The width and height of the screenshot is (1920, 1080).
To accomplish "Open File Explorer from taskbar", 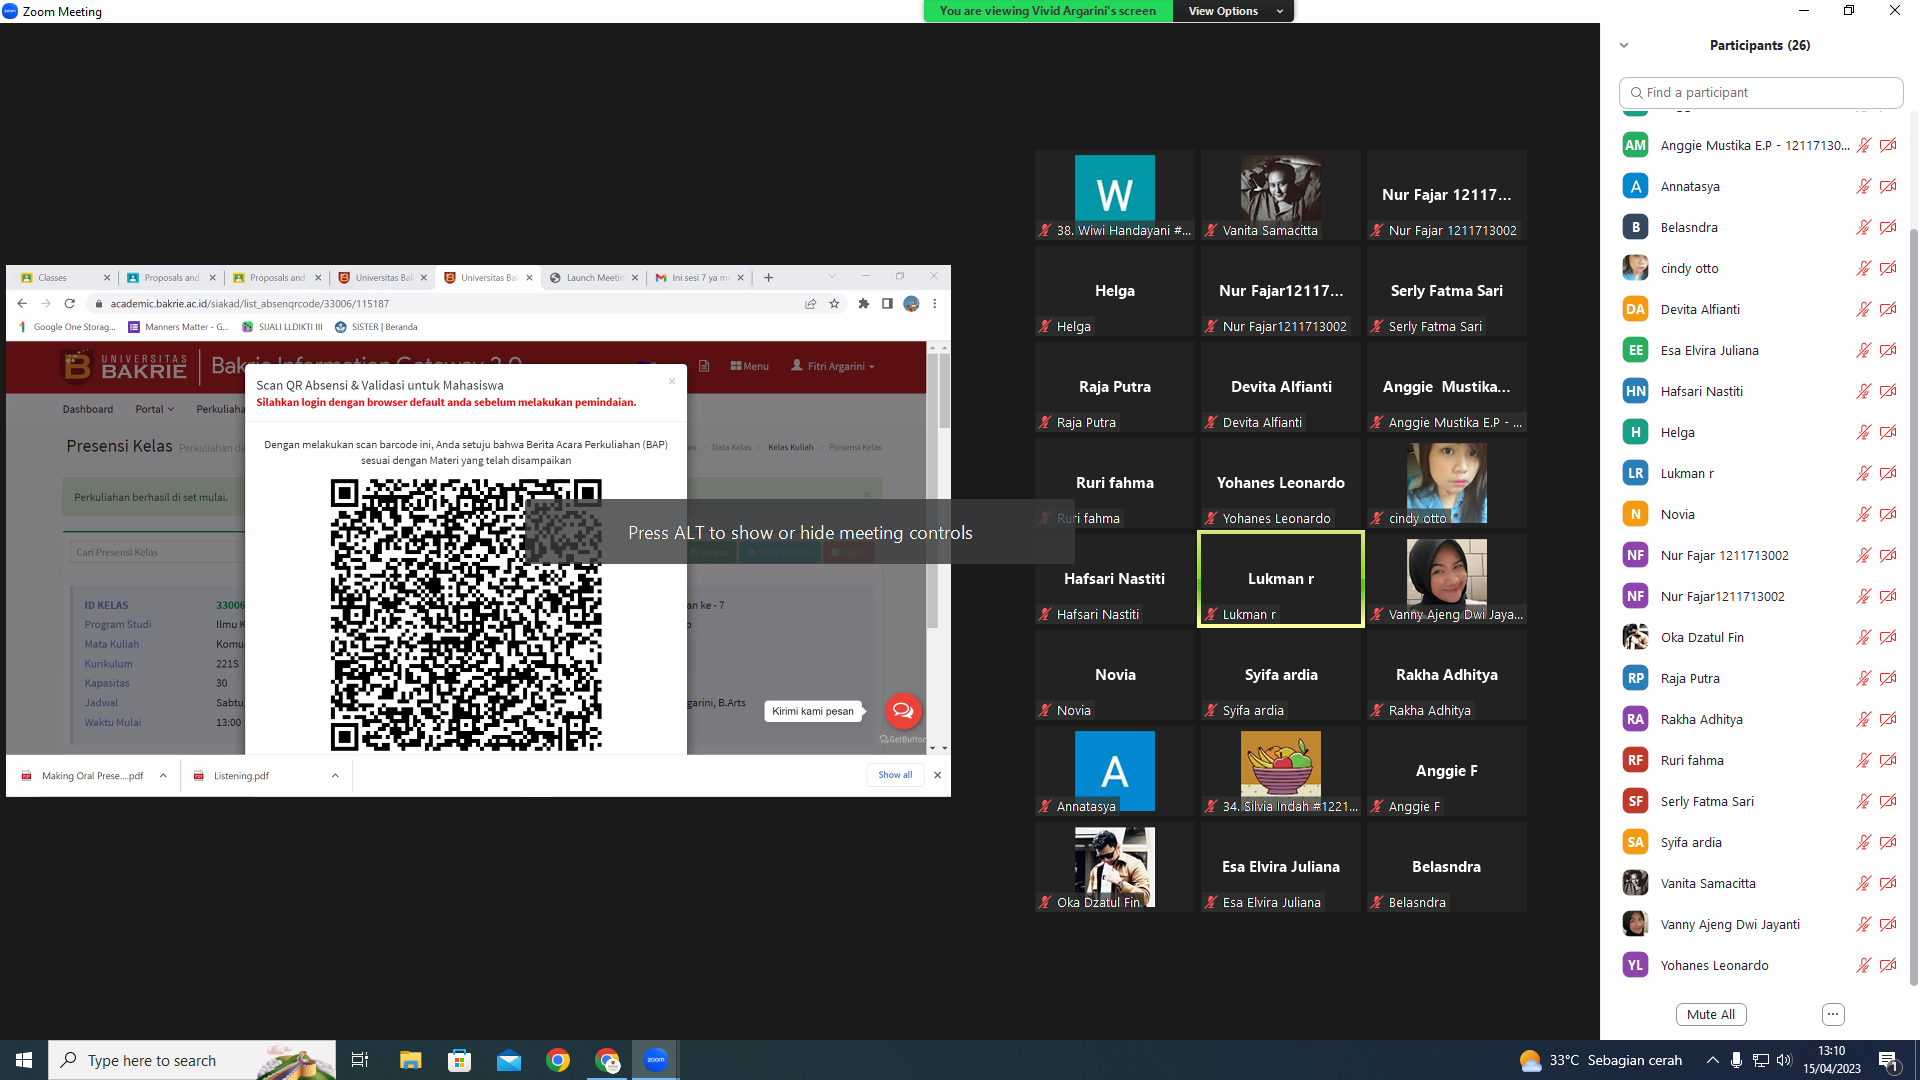I will pos(410,1060).
